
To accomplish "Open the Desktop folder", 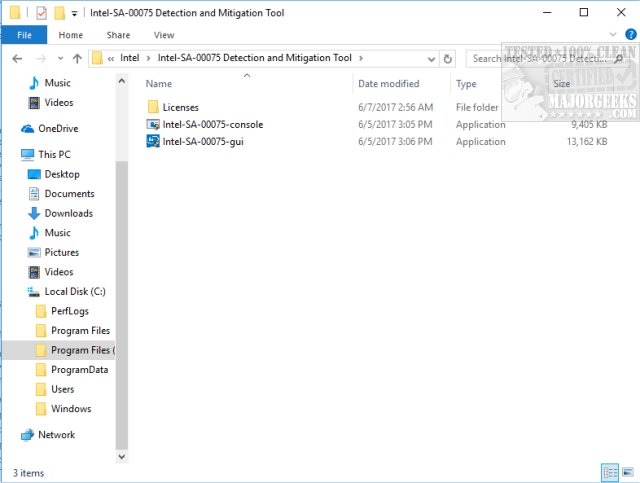I will tap(62, 174).
